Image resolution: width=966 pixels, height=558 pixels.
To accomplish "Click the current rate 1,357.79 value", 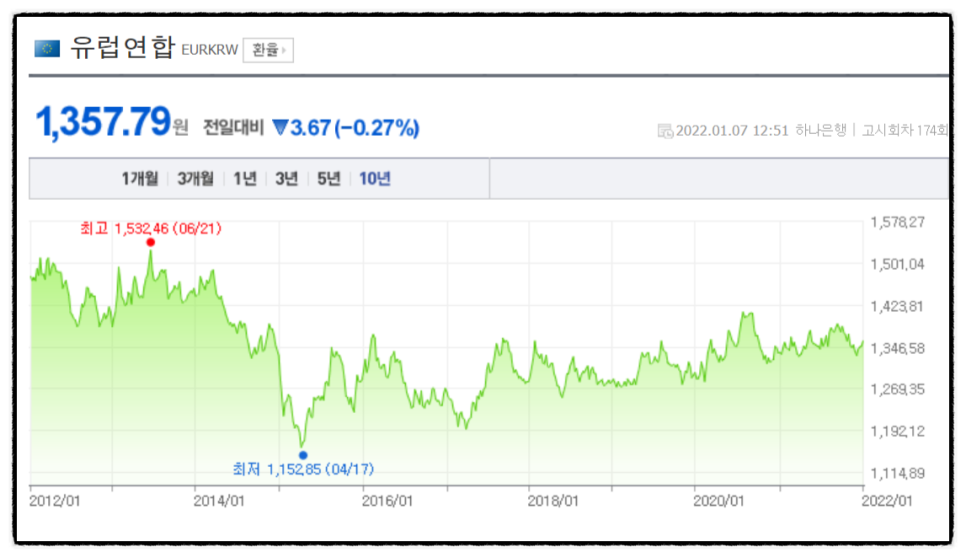I will click(104, 122).
